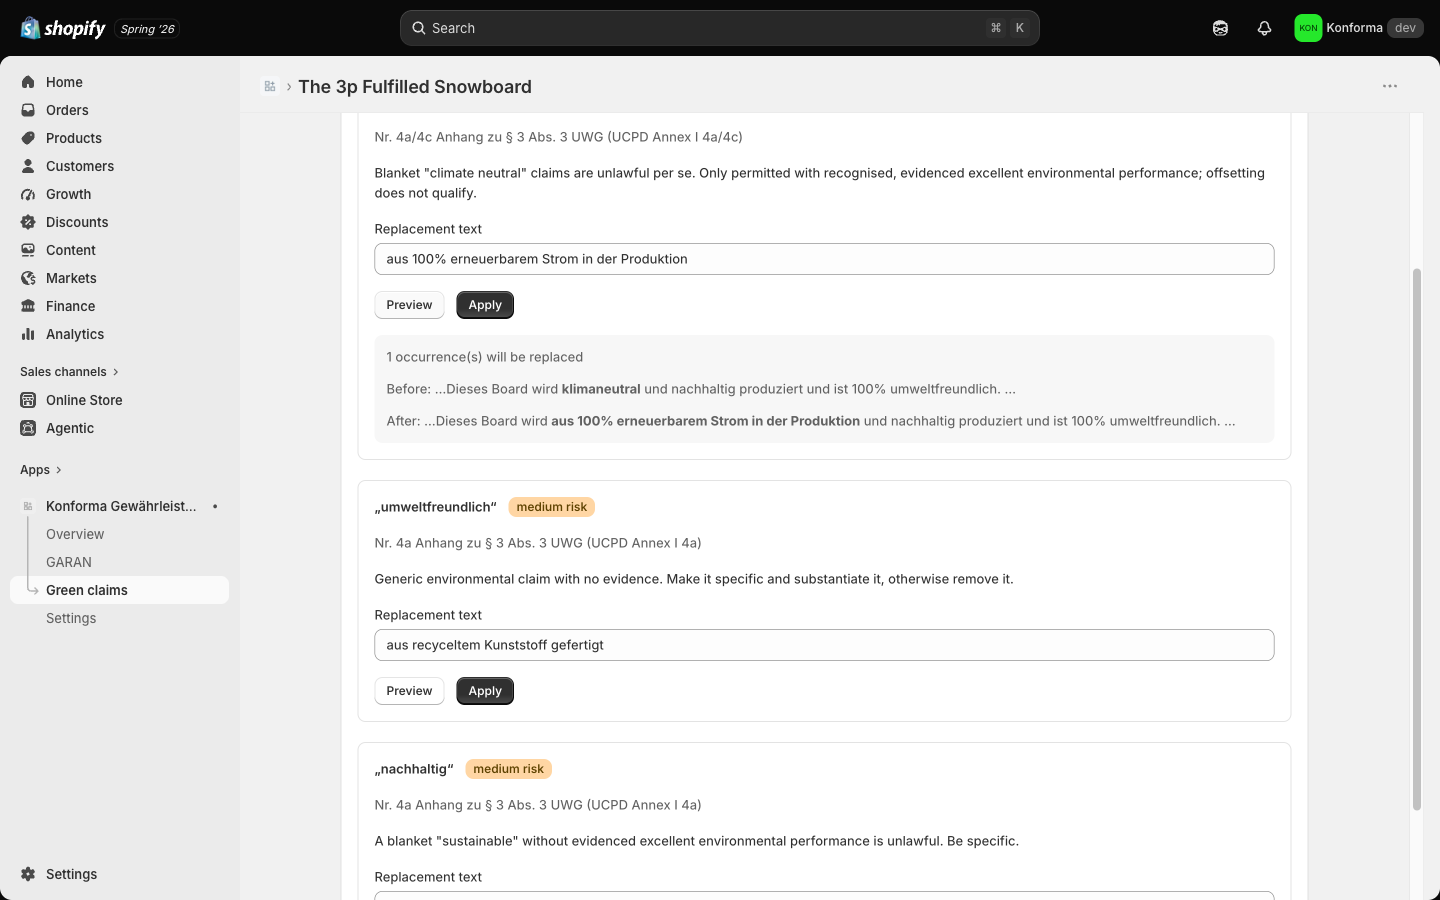Click medium risk badge on umweltfreundlich
The height and width of the screenshot is (900, 1440).
click(x=552, y=507)
